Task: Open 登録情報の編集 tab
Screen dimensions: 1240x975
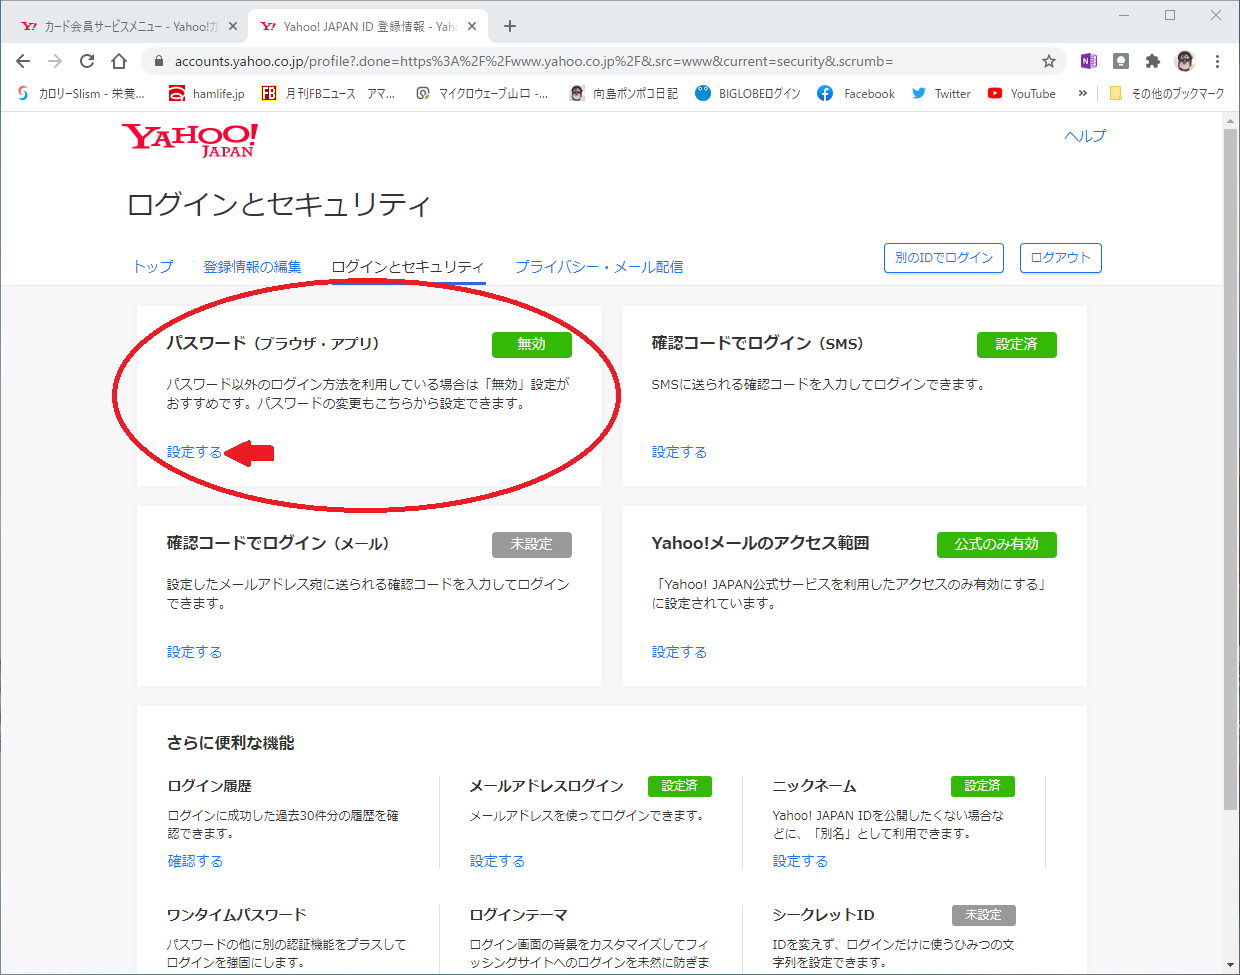Action: tap(252, 267)
